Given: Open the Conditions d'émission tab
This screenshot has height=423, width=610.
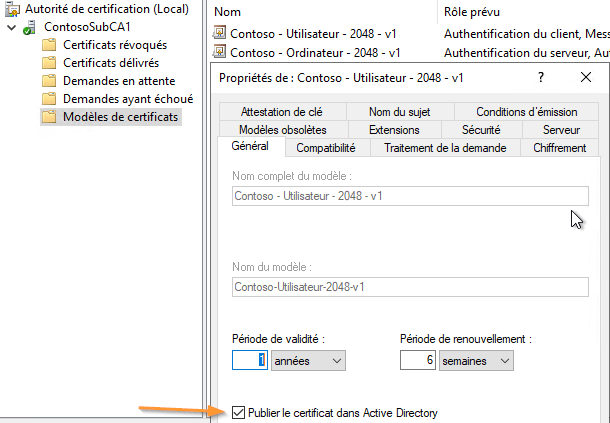Looking at the screenshot, I should click(526, 112).
